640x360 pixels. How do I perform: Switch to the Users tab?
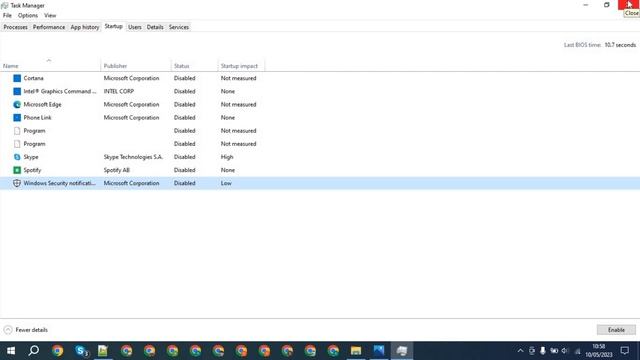pos(135,27)
